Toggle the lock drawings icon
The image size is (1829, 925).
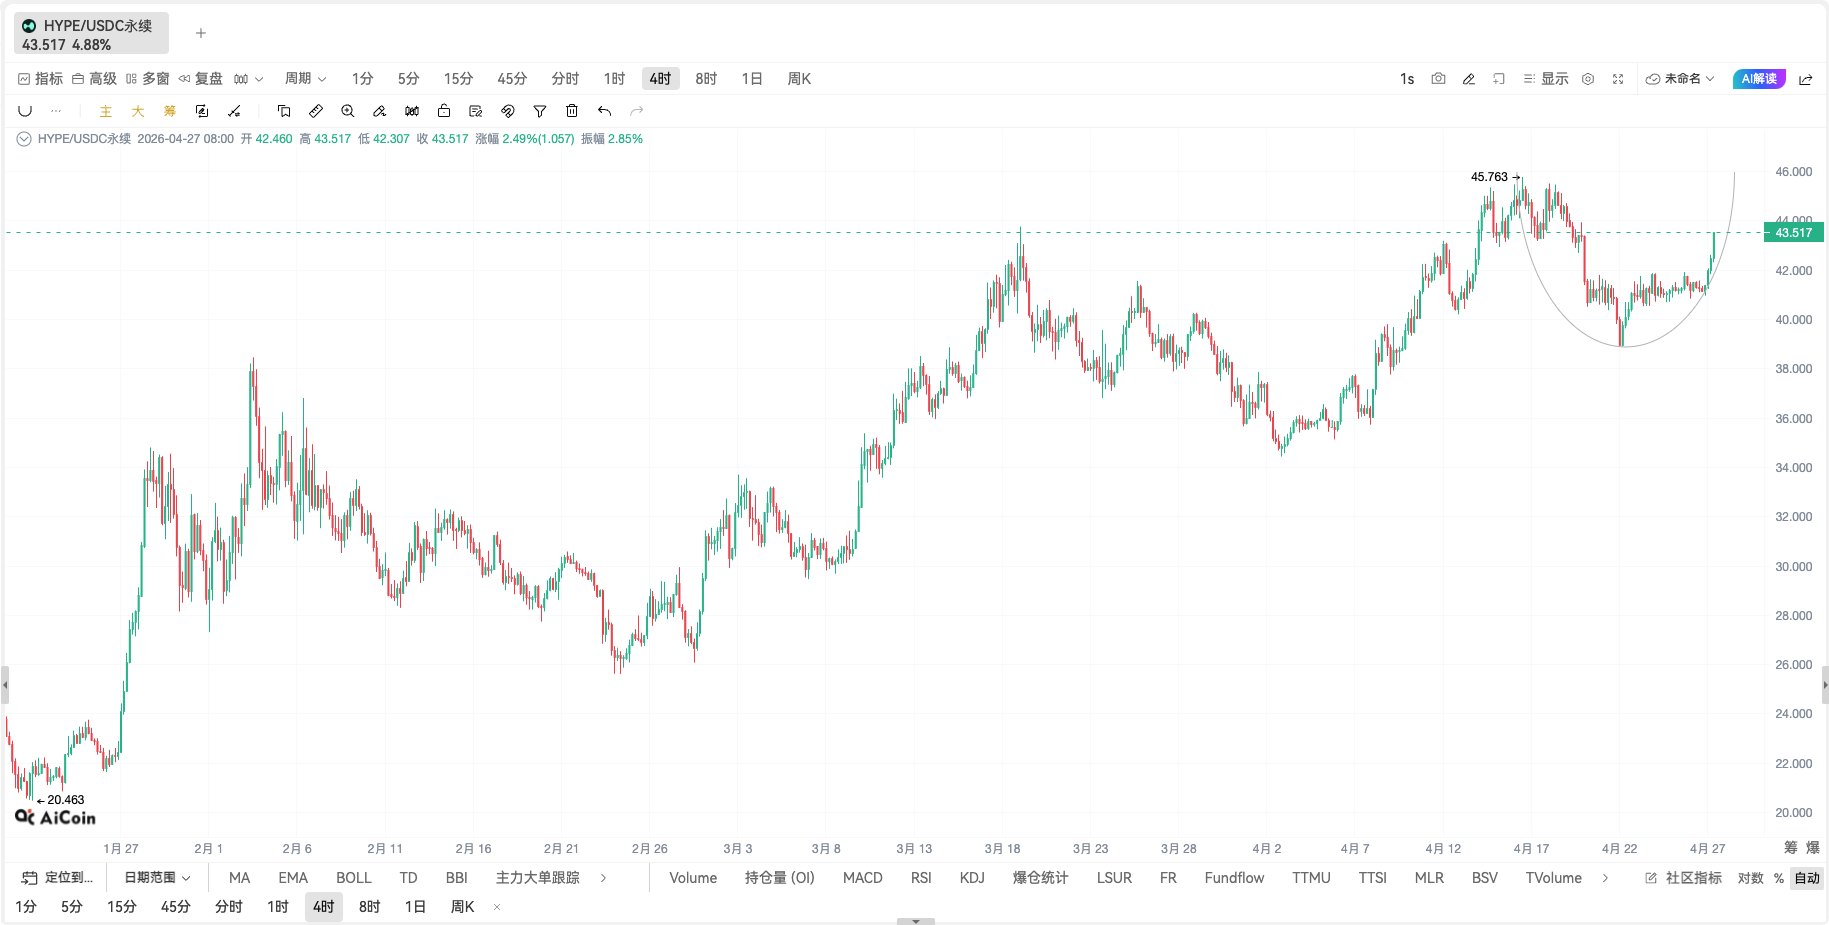[444, 111]
